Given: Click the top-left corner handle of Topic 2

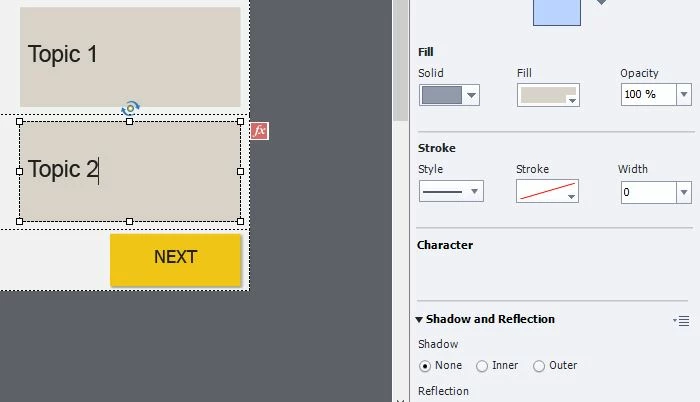Looking at the screenshot, I should (x=19, y=121).
